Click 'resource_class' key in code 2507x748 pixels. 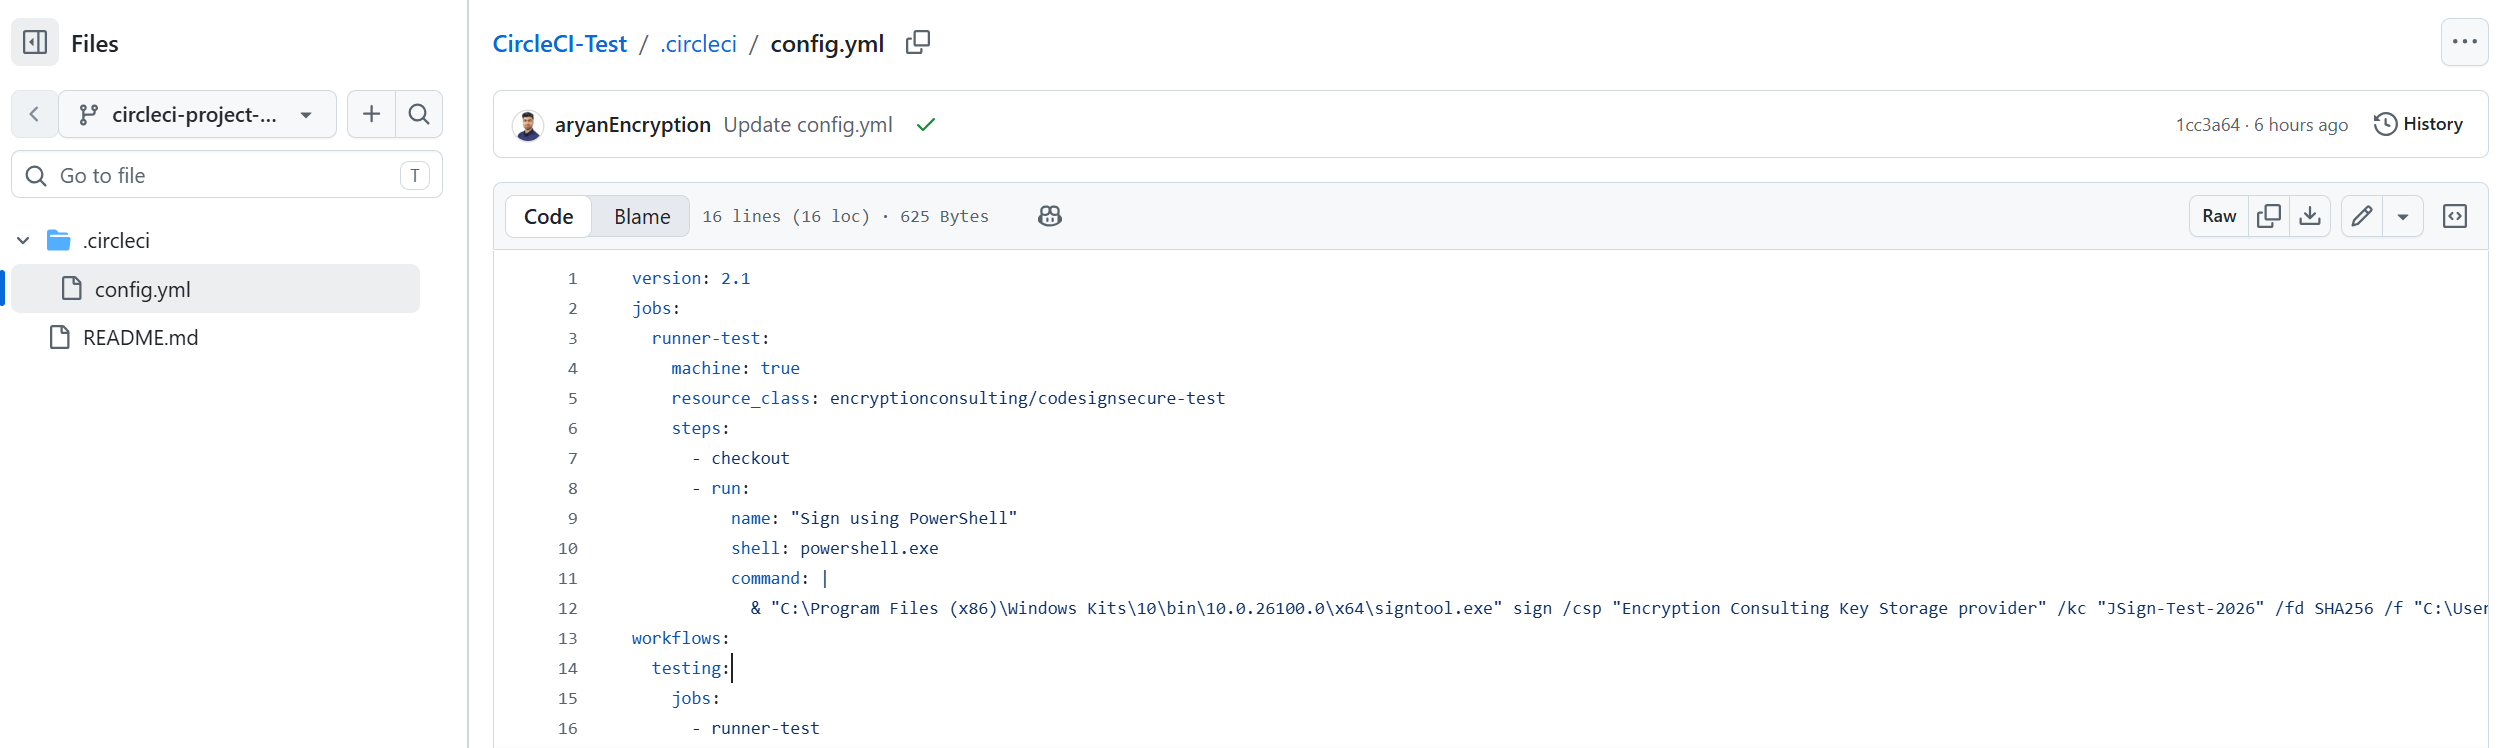(x=740, y=399)
